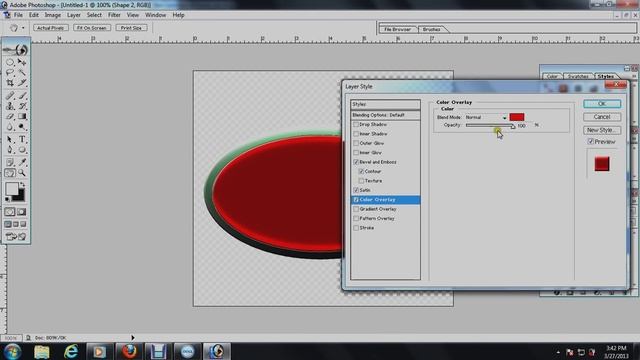Click Jump to ImageReady icon
The height and width of the screenshot is (360, 640).
click(16, 236)
